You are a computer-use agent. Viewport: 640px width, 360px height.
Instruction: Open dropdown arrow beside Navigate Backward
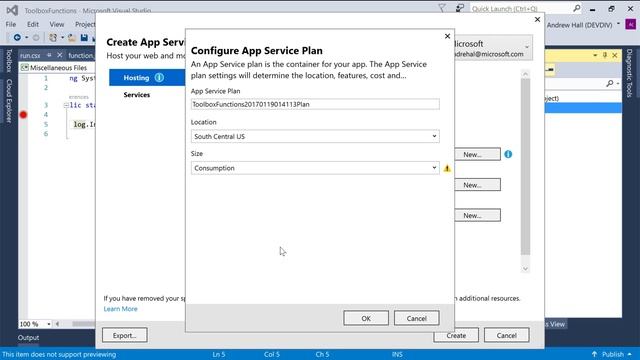(x=27, y=38)
